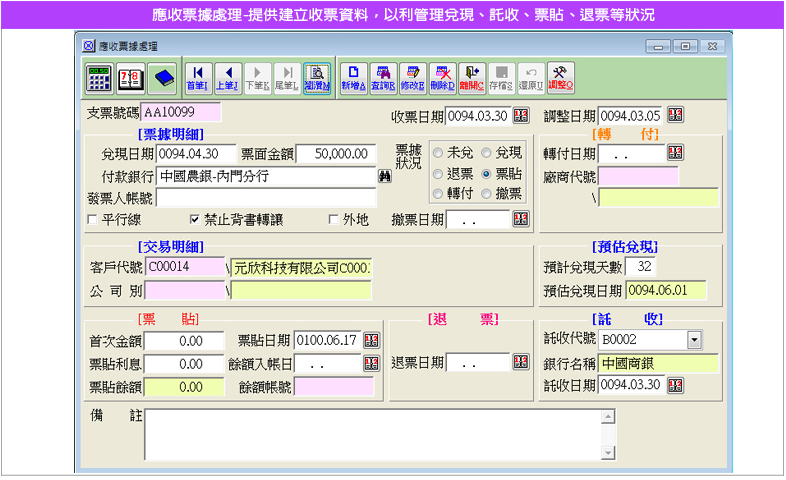Uncheck 禁止背書轉讓 checkbox

point(195,218)
